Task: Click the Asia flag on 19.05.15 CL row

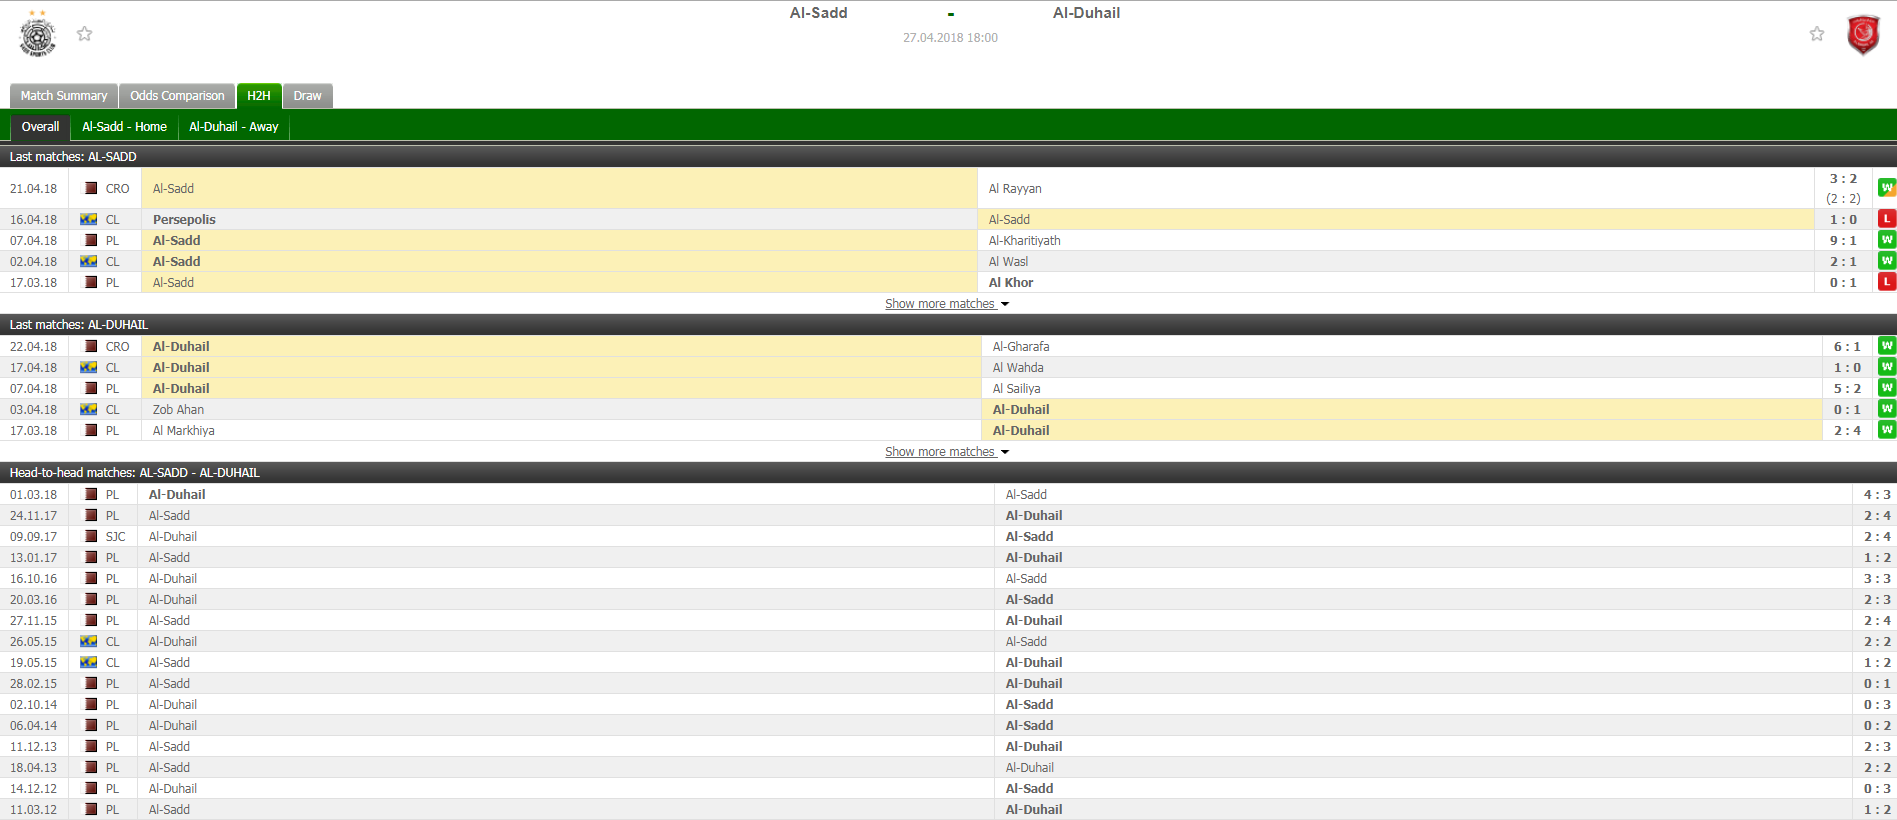Action: click(88, 662)
